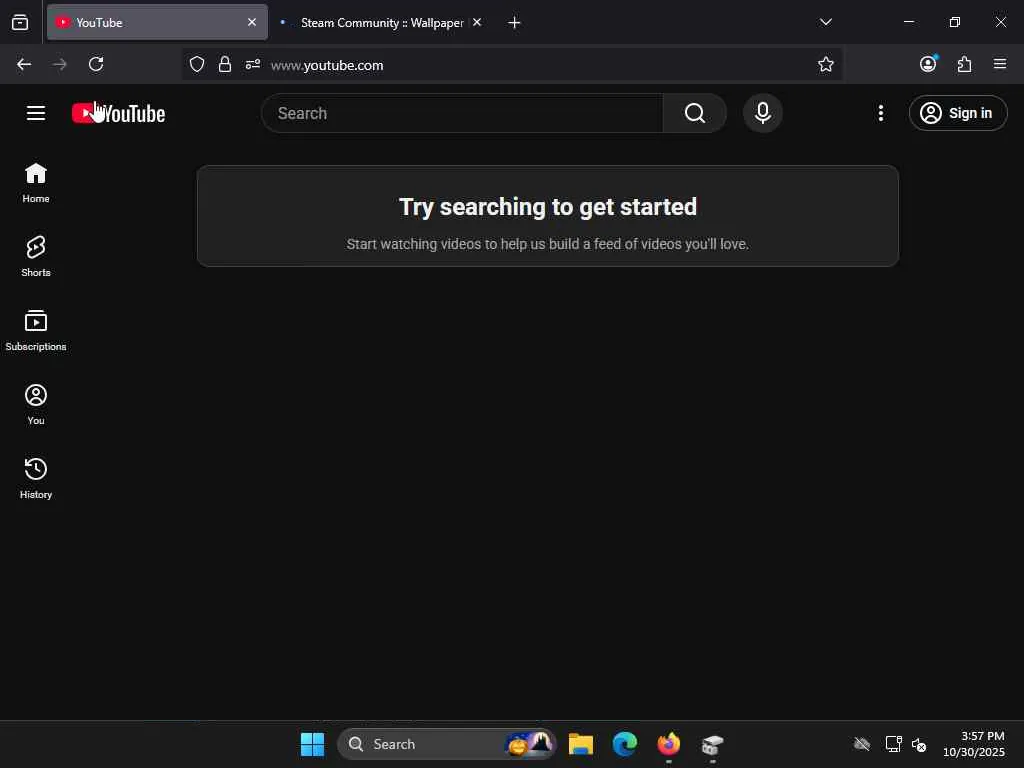Go back to previous page

pos(24,64)
